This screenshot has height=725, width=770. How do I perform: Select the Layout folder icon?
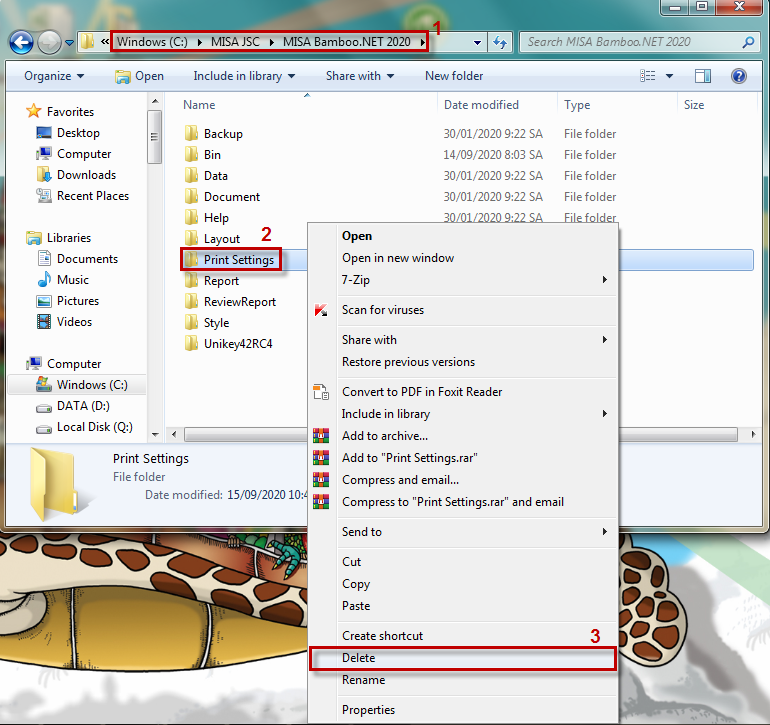[x=192, y=238]
